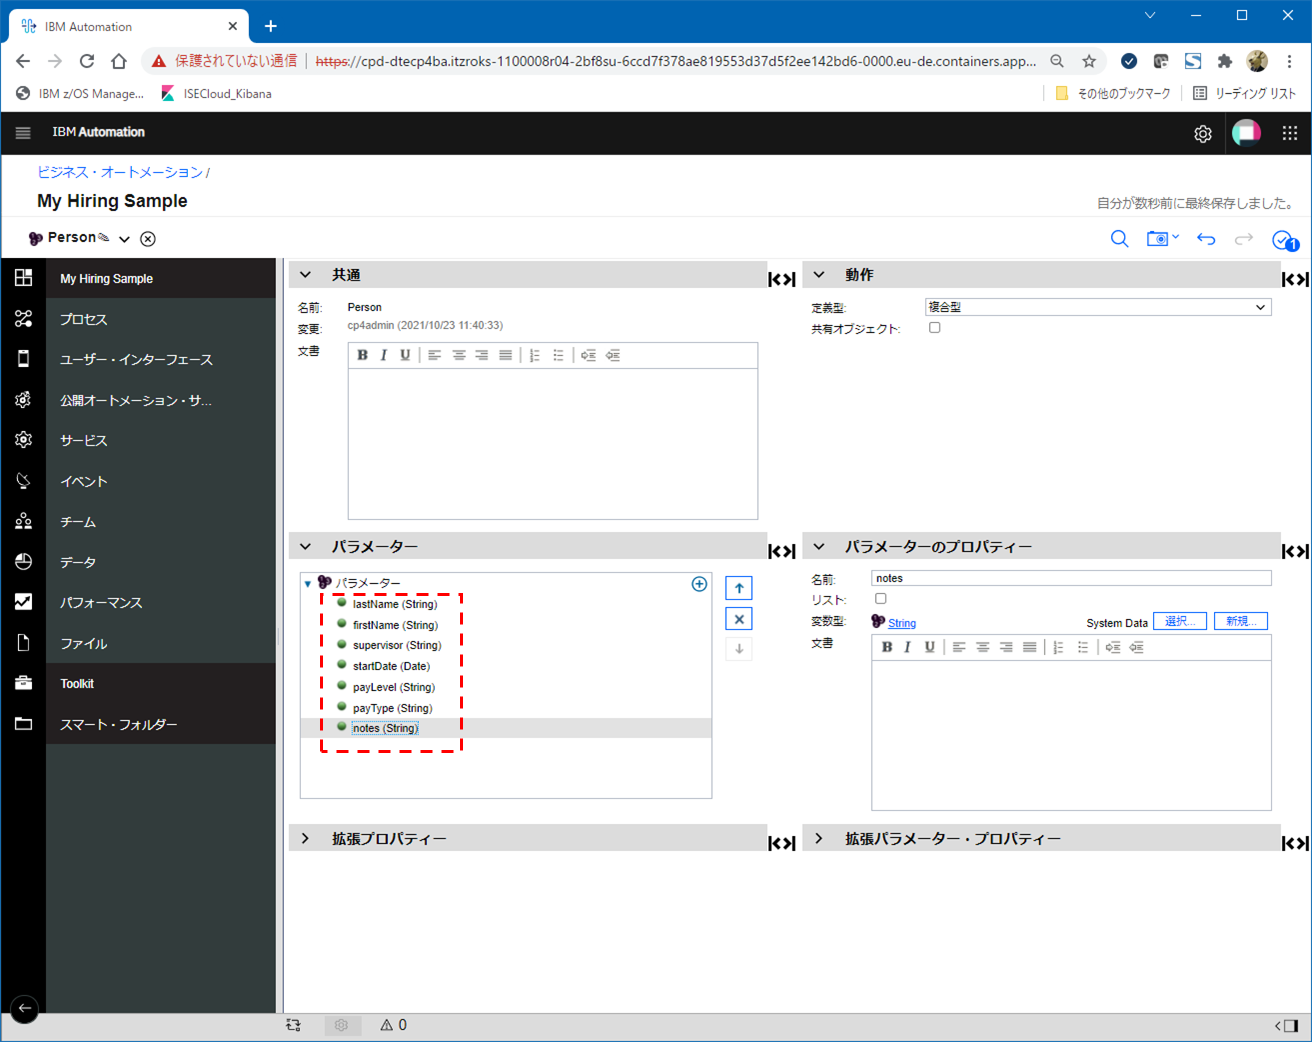
Task: Toggle underline in 共通 documentation editor
Action: 405,355
